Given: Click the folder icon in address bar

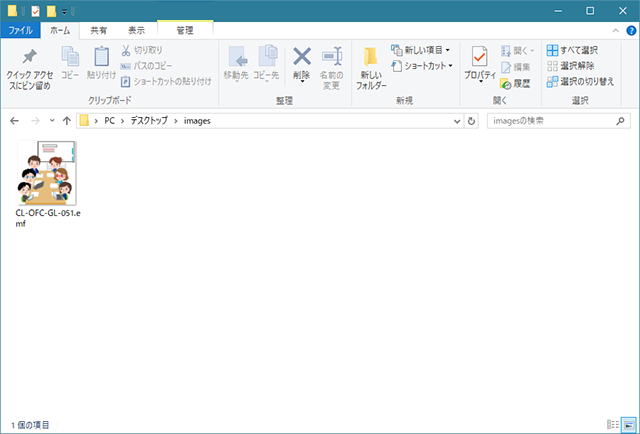Looking at the screenshot, I should tap(84, 120).
